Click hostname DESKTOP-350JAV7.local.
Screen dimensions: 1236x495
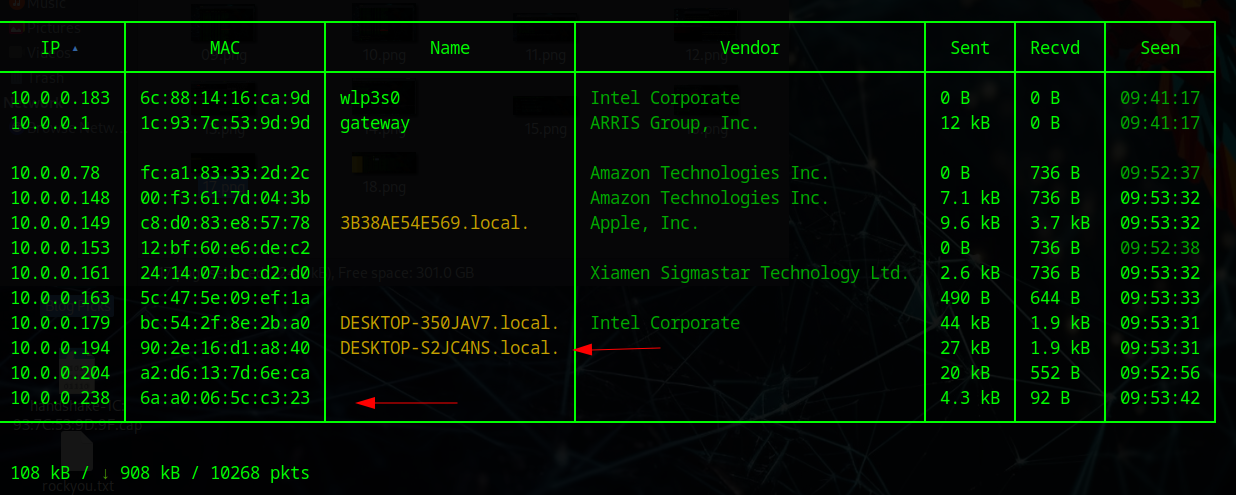(x=450, y=323)
